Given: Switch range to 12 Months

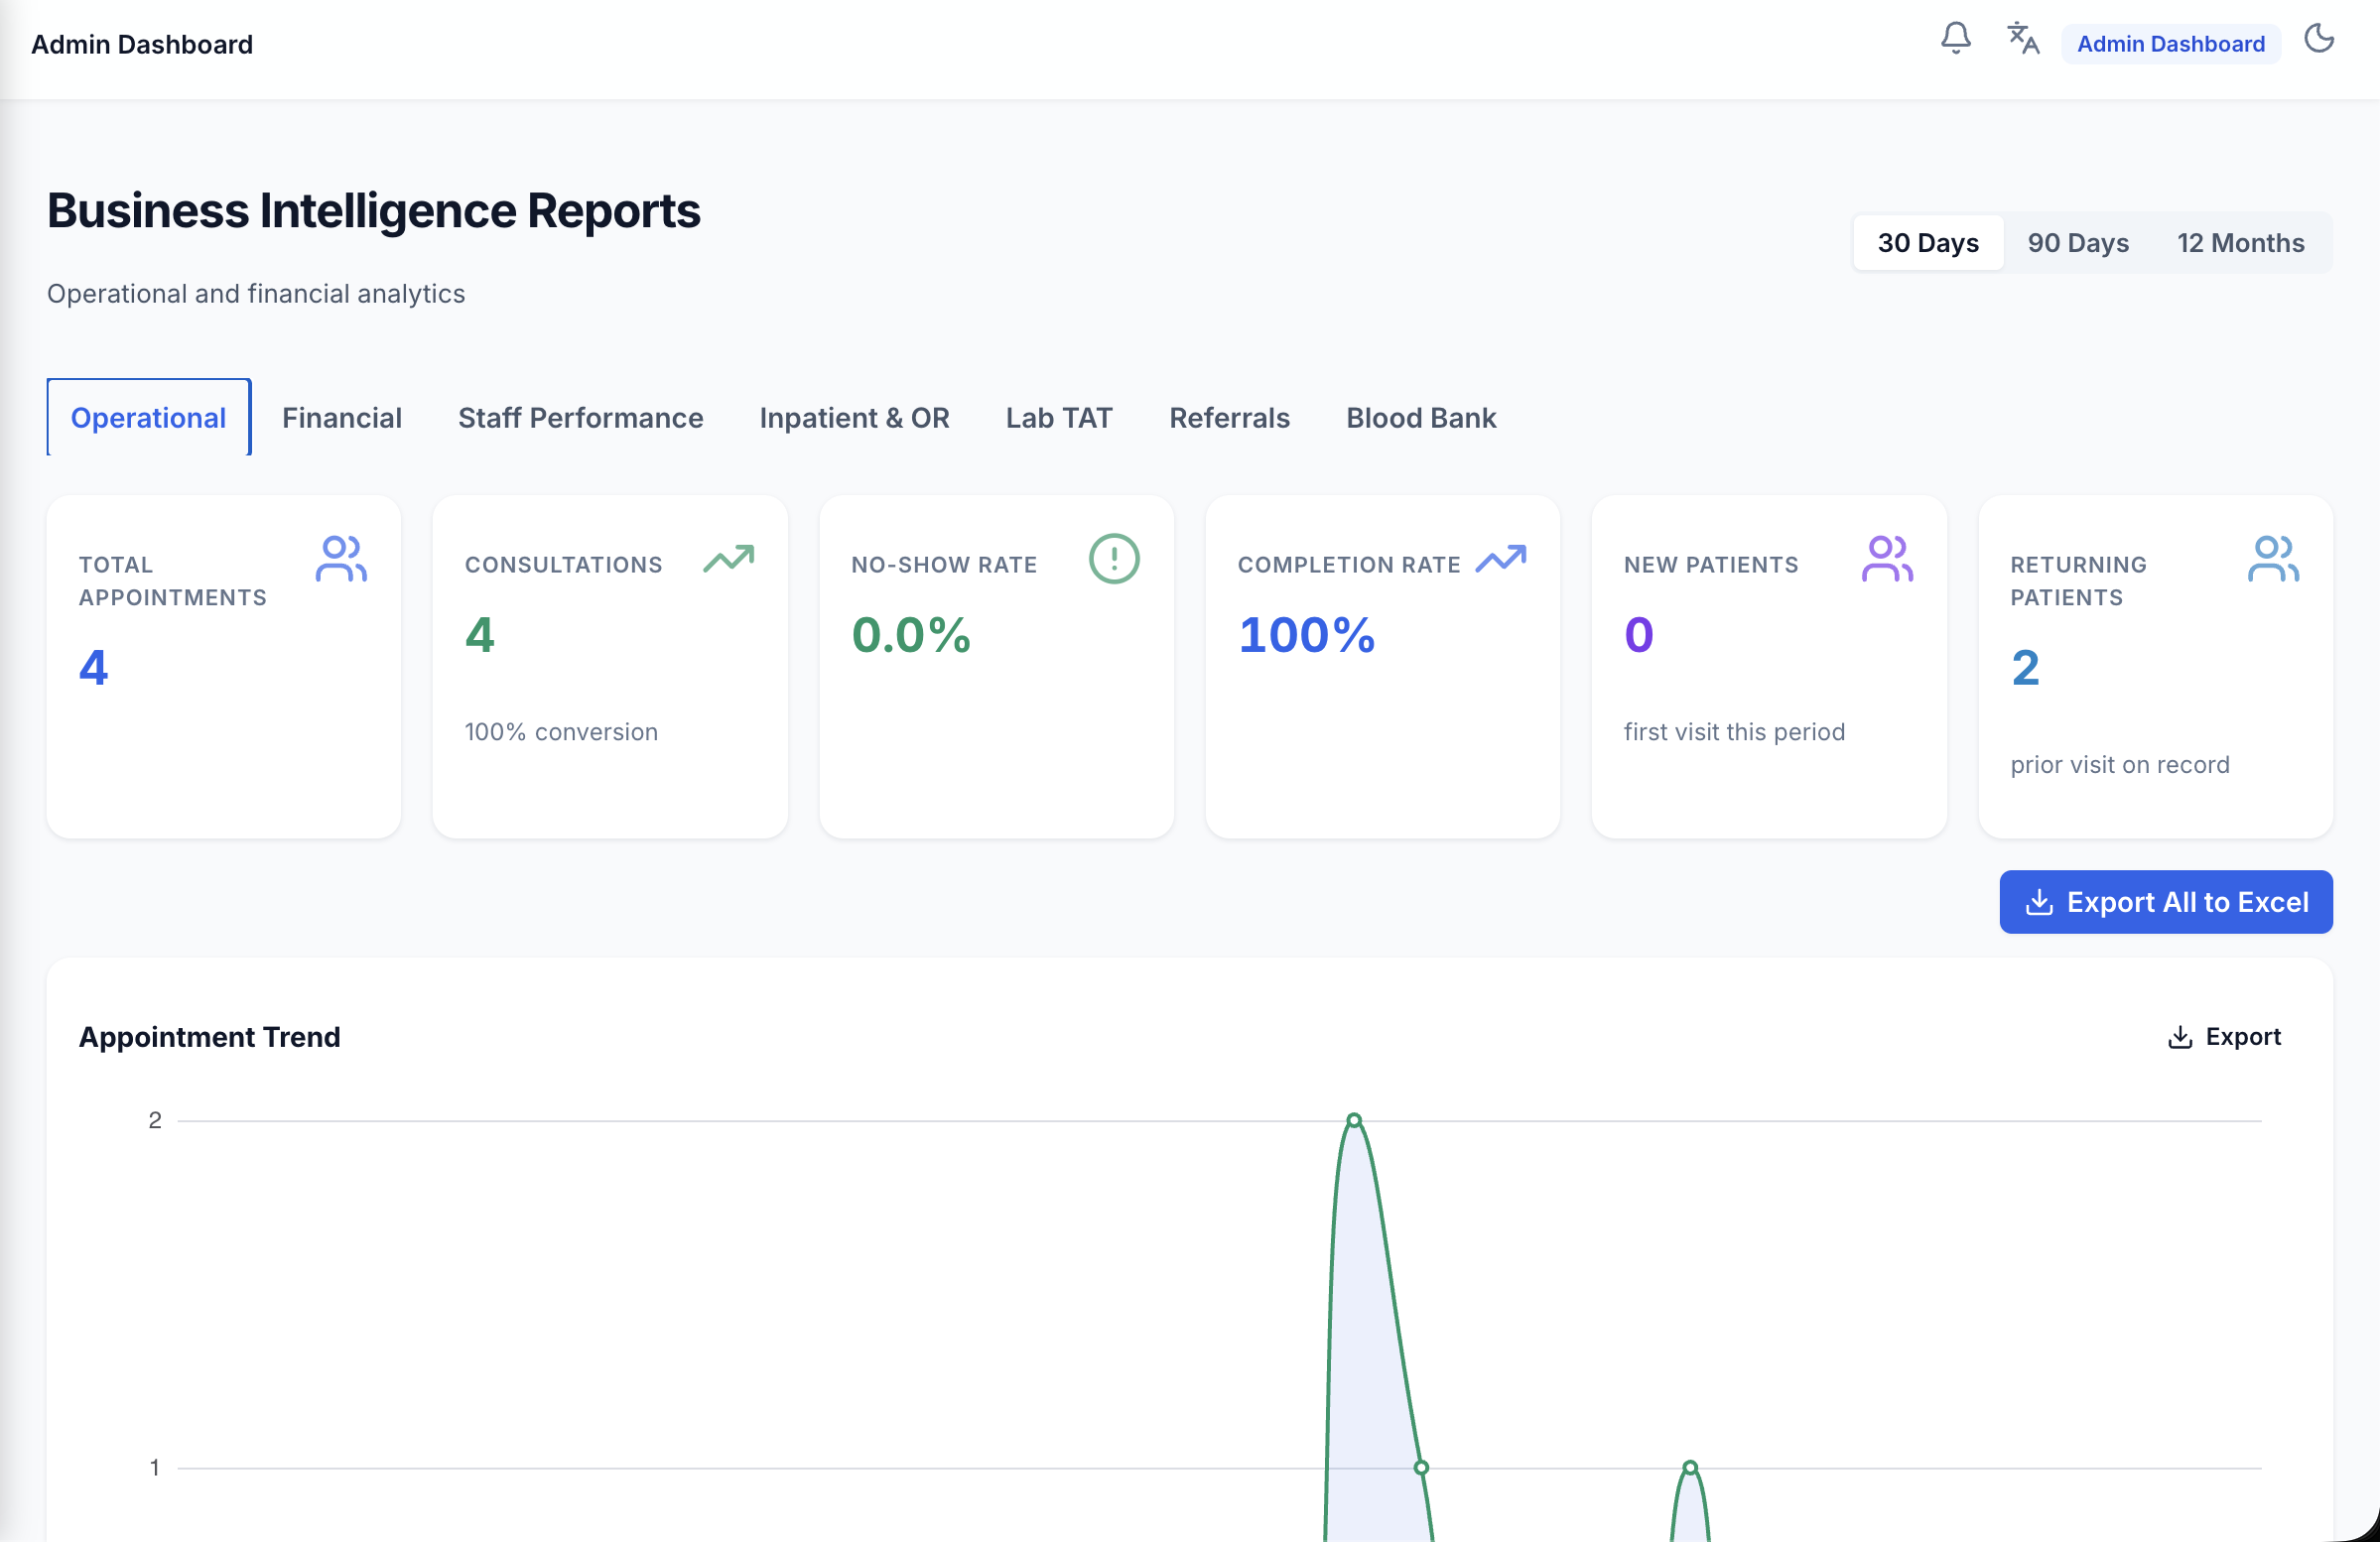Looking at the screenshot, I should coord(2241,242).
